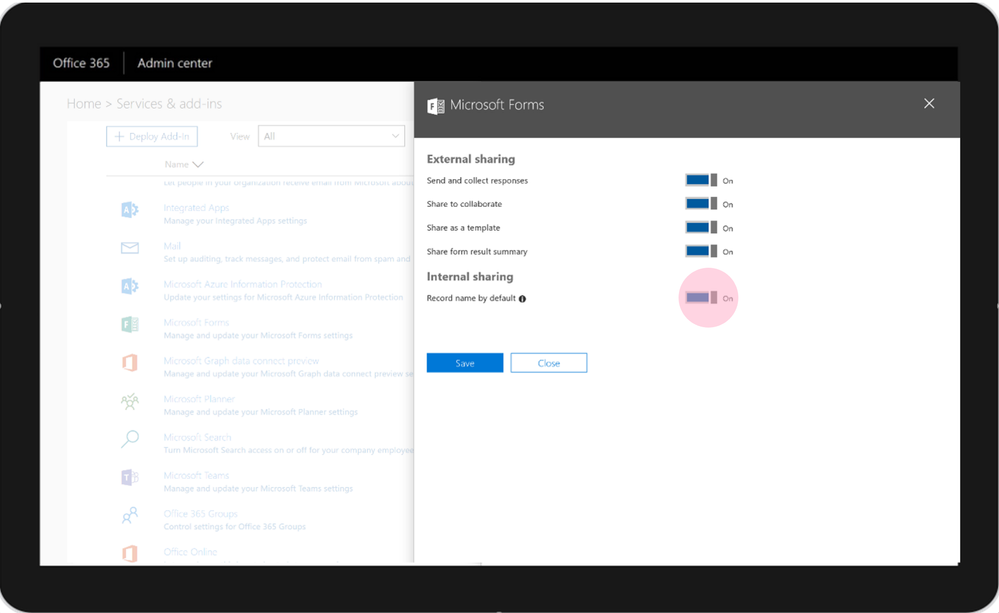Viewport: 999px width, 613px height.
Task: Open the Mail service settings
Action: pos(172,246)
